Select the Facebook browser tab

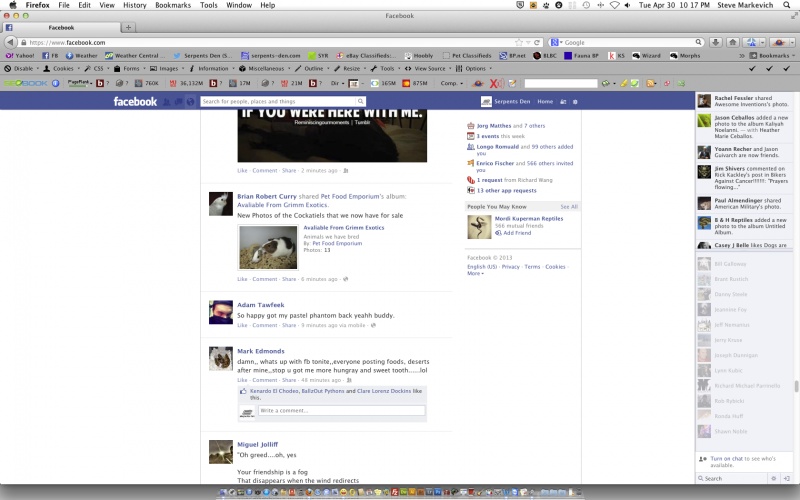(x=61, y=28)
